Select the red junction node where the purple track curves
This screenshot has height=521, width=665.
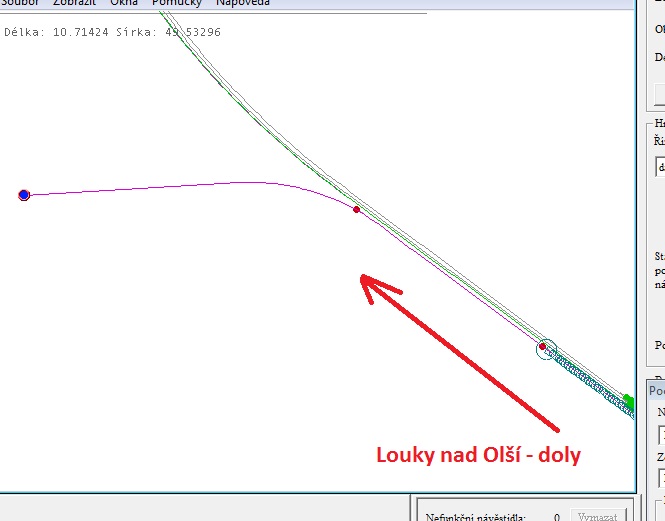pyautogui.click(x=356, y=209)
